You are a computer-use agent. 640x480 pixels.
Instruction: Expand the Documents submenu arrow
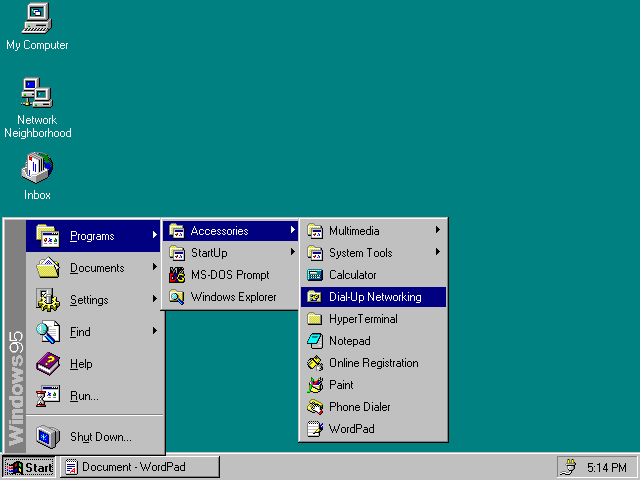[x=155, y=267]
